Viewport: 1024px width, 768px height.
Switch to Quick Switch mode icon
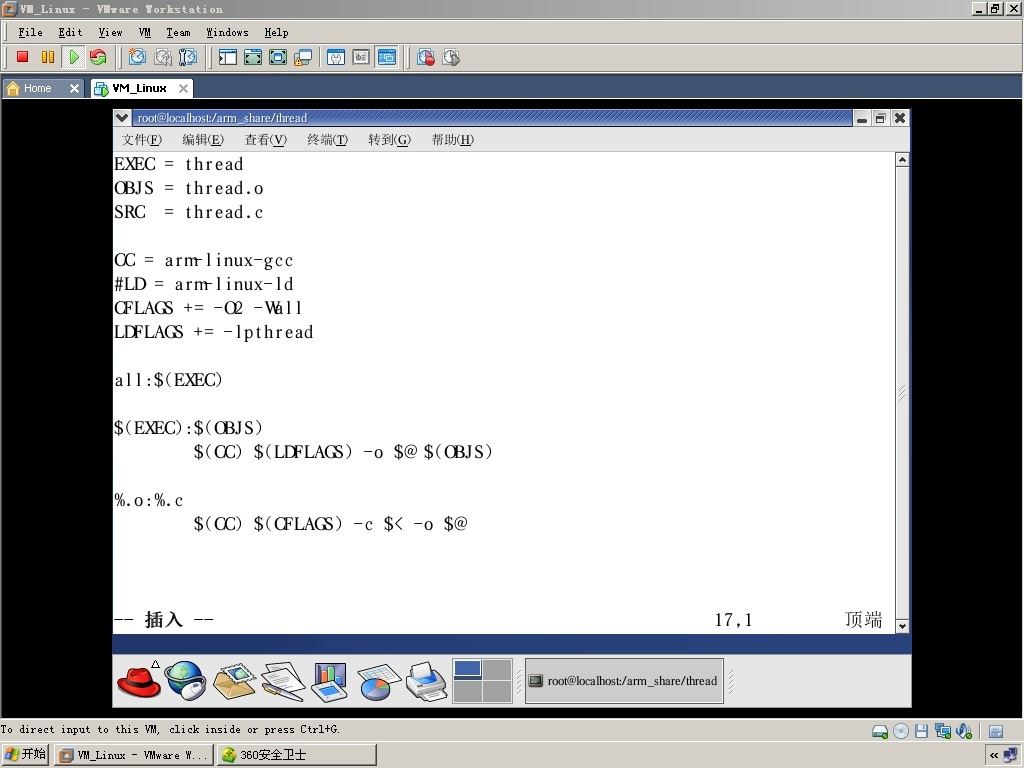pos(253,57)
